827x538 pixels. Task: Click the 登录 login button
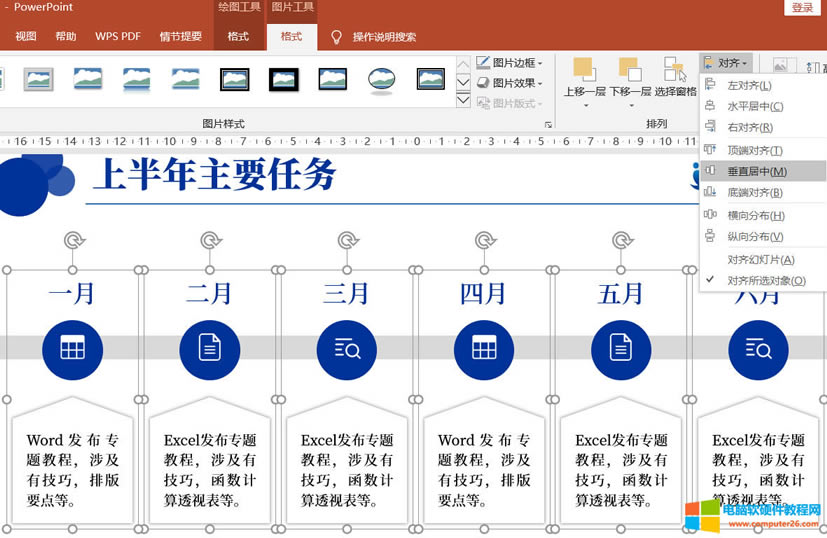point(802,8)
